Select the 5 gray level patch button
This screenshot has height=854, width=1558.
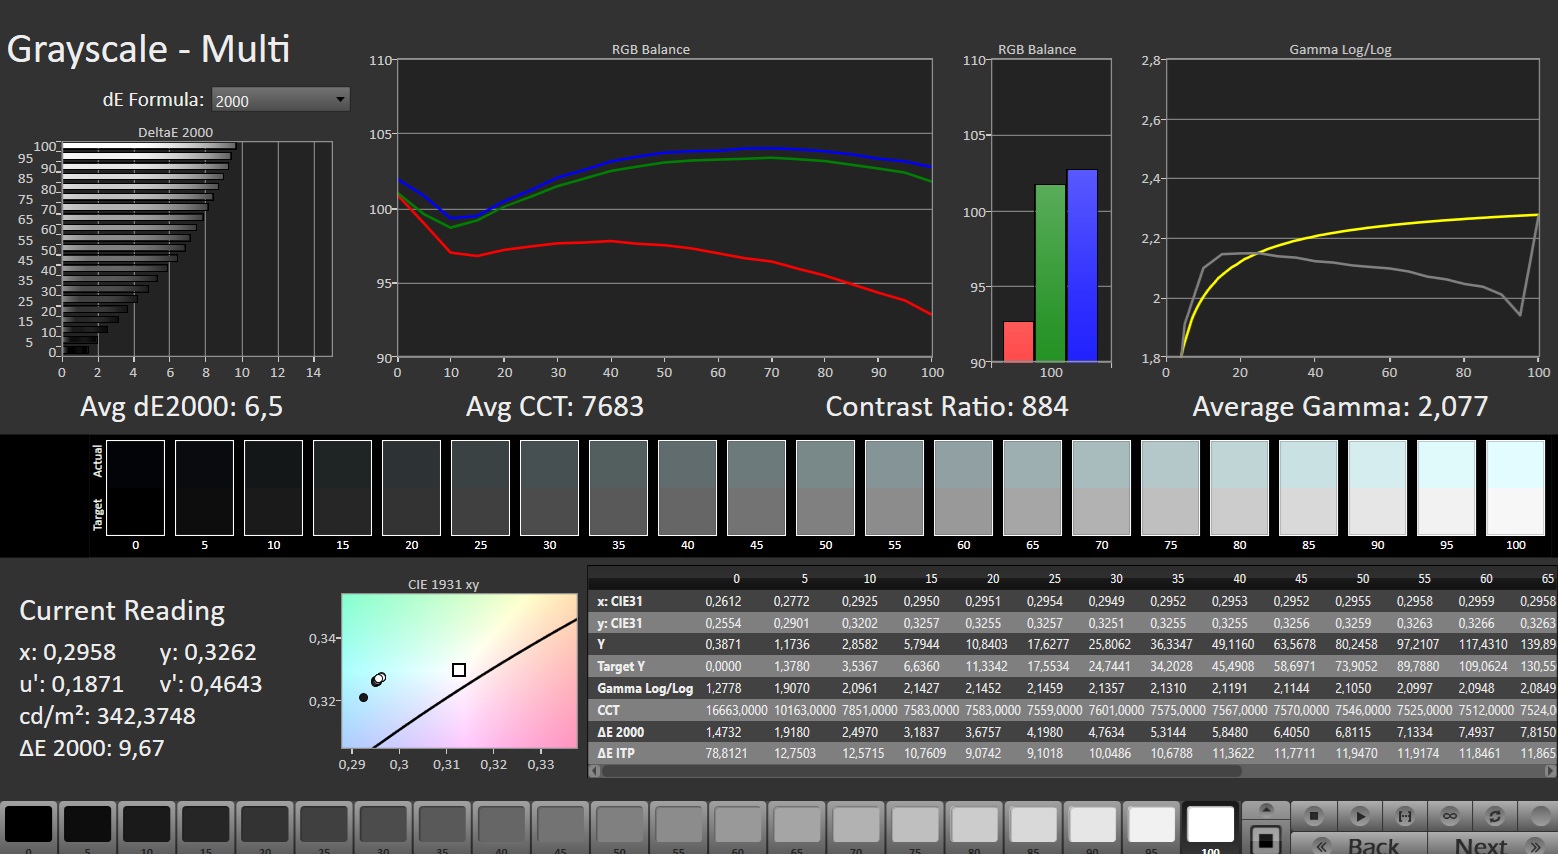(x=88, y=828)
